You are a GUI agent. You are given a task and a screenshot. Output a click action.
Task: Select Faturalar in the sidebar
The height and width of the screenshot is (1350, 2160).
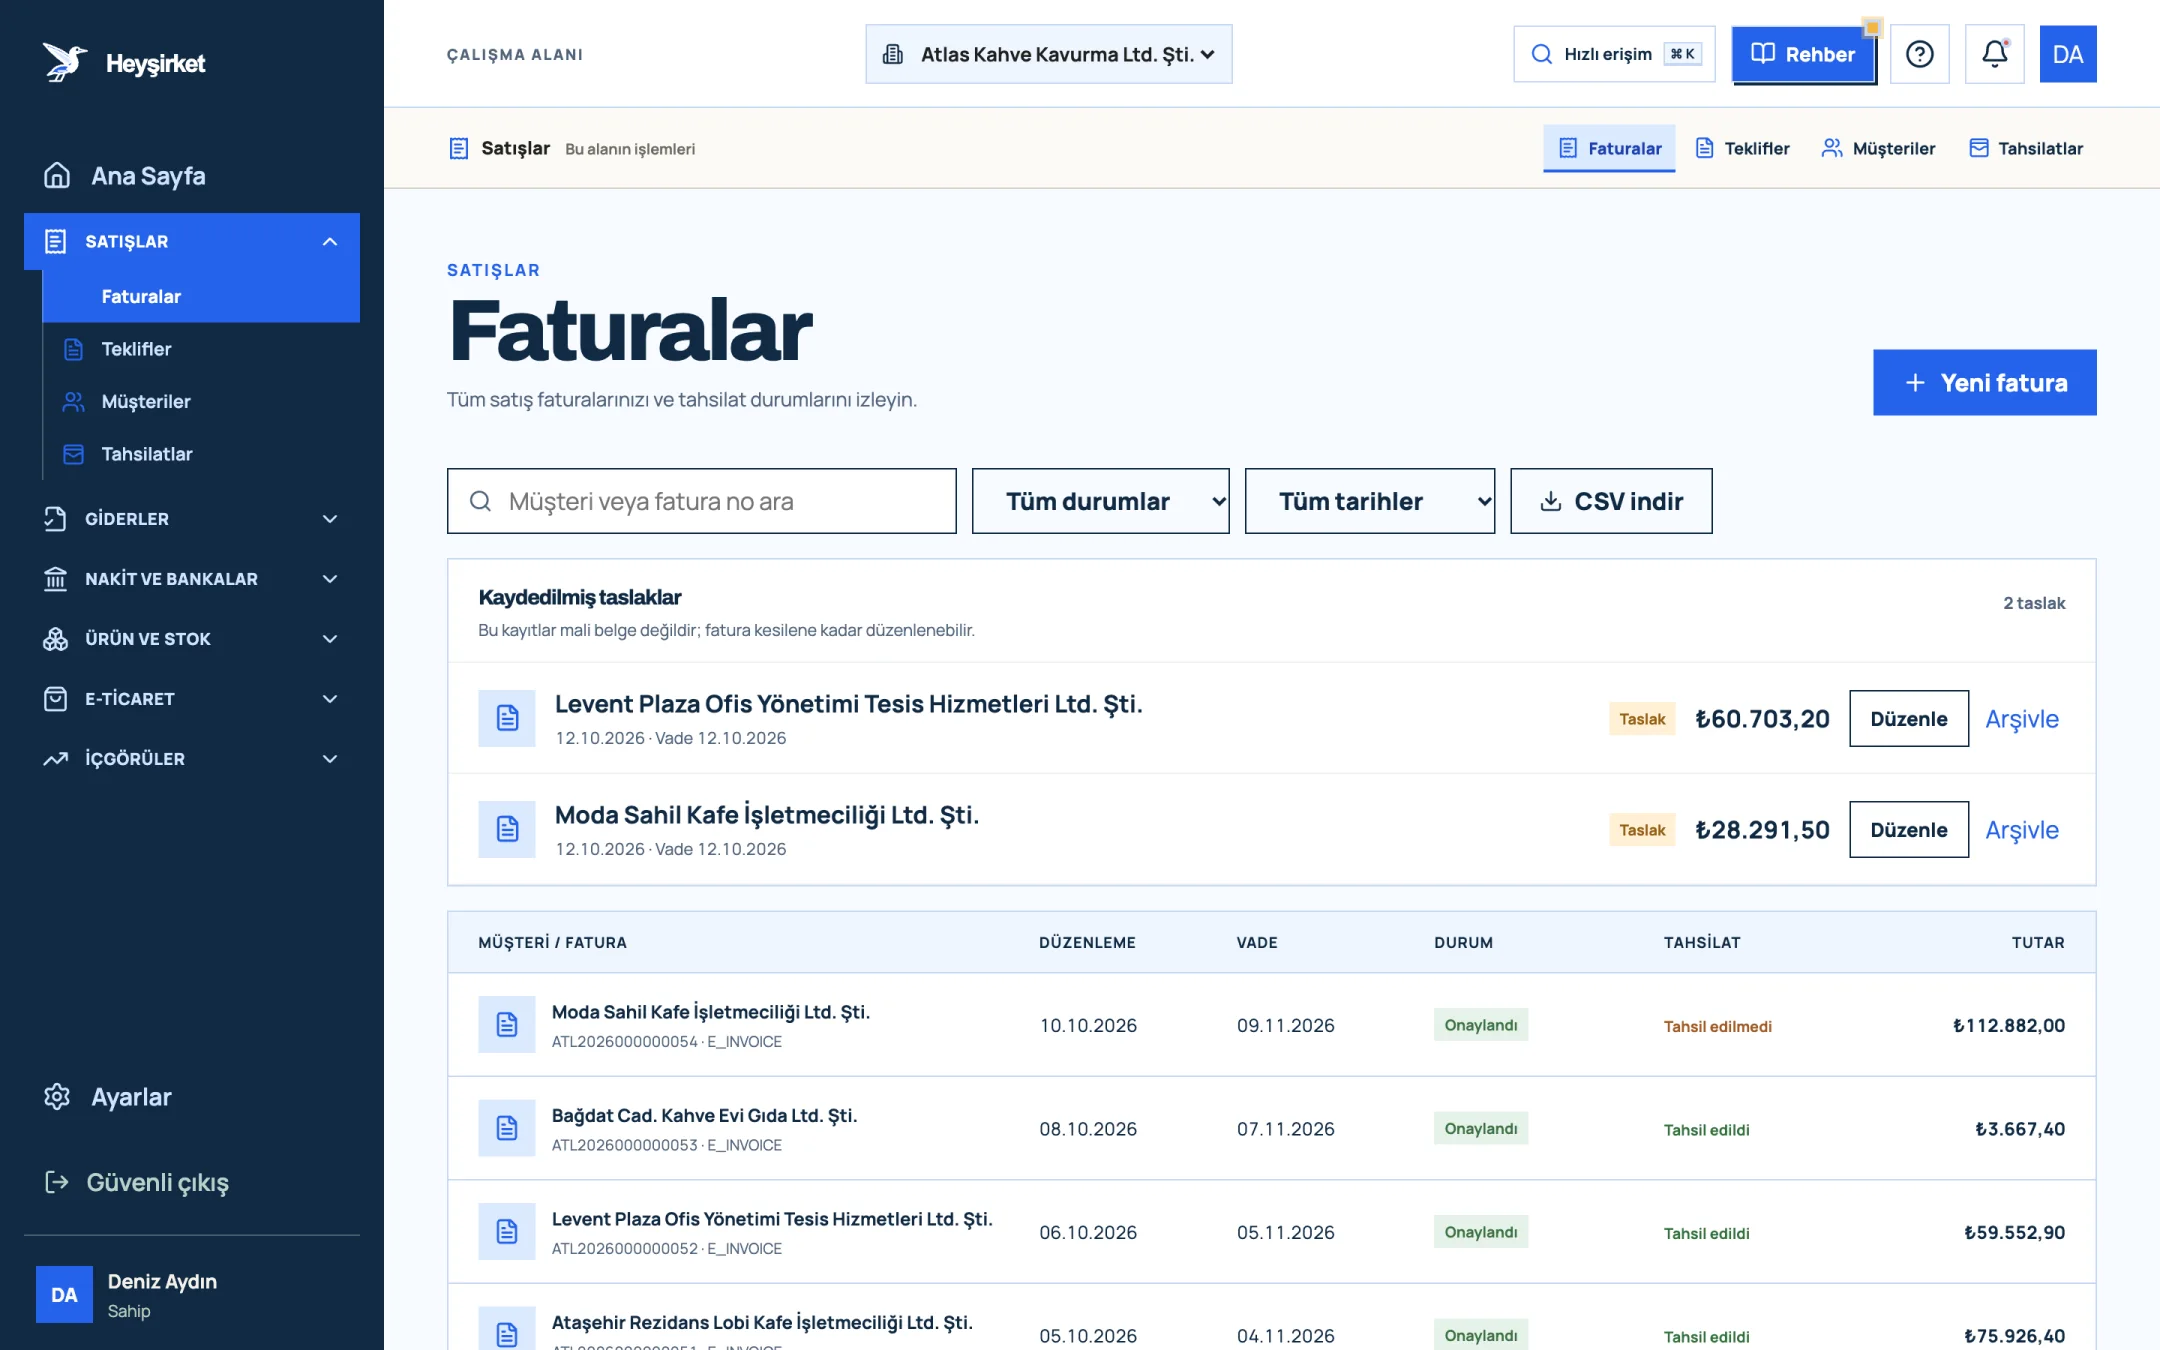coord(201,296)
